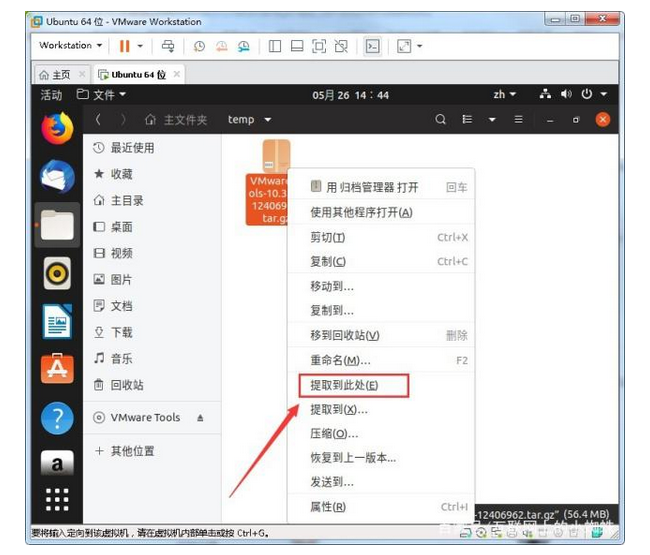650x555 pixels.
Task: Choose 压缩 from context menu
Action: coord(381,434)
